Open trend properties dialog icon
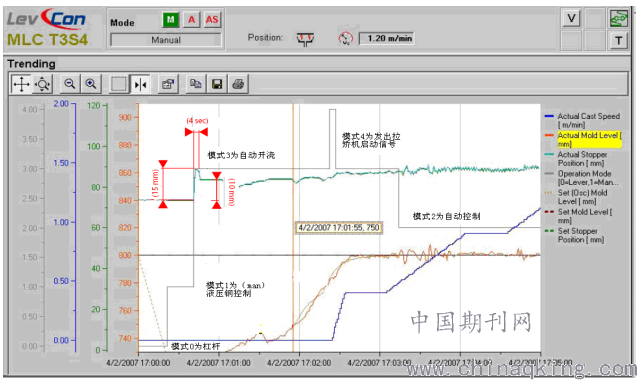This screenshot has height=380, width=637. point(168,84)
